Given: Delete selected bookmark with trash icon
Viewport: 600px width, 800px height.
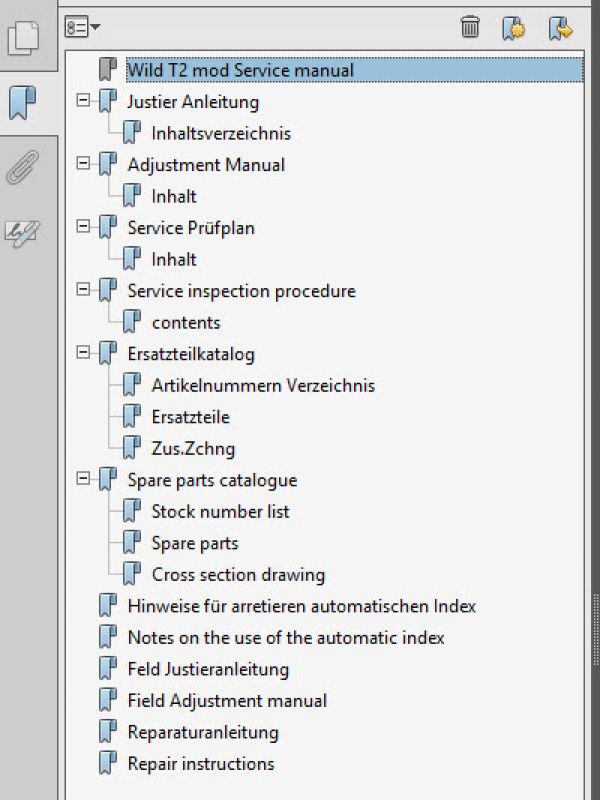Looking at the screenshot, I should tap(470, 27).
